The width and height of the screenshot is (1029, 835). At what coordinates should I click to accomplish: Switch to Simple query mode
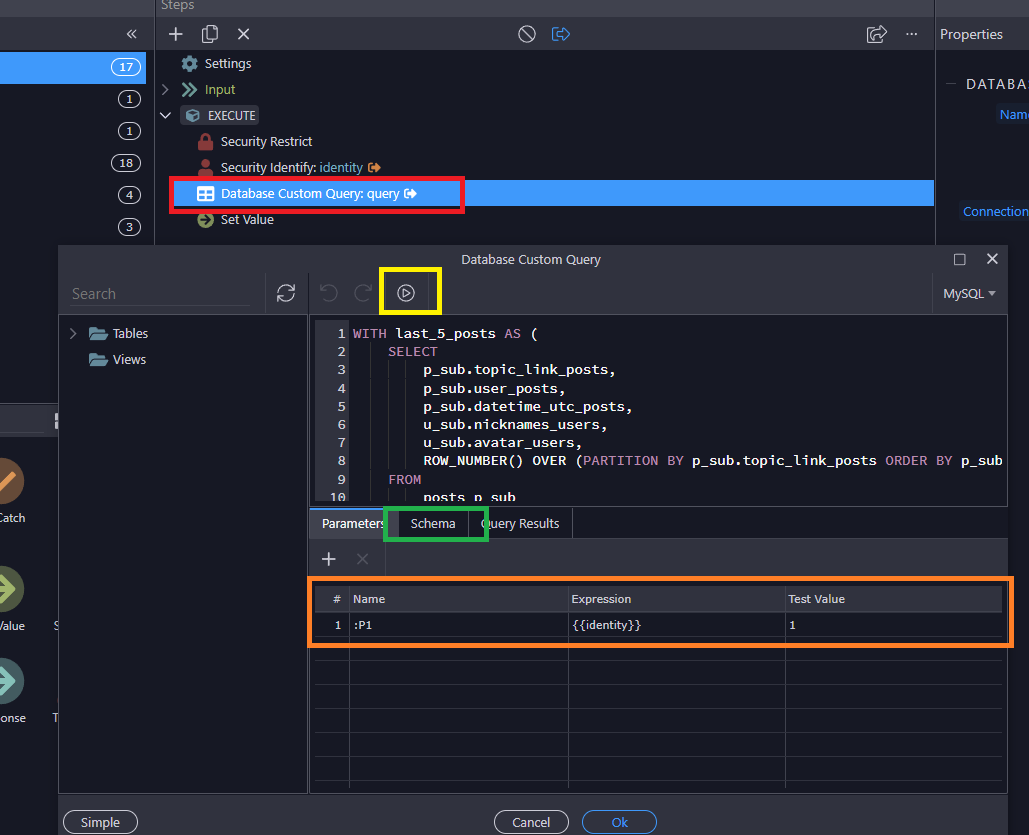[x=100, y=822]
